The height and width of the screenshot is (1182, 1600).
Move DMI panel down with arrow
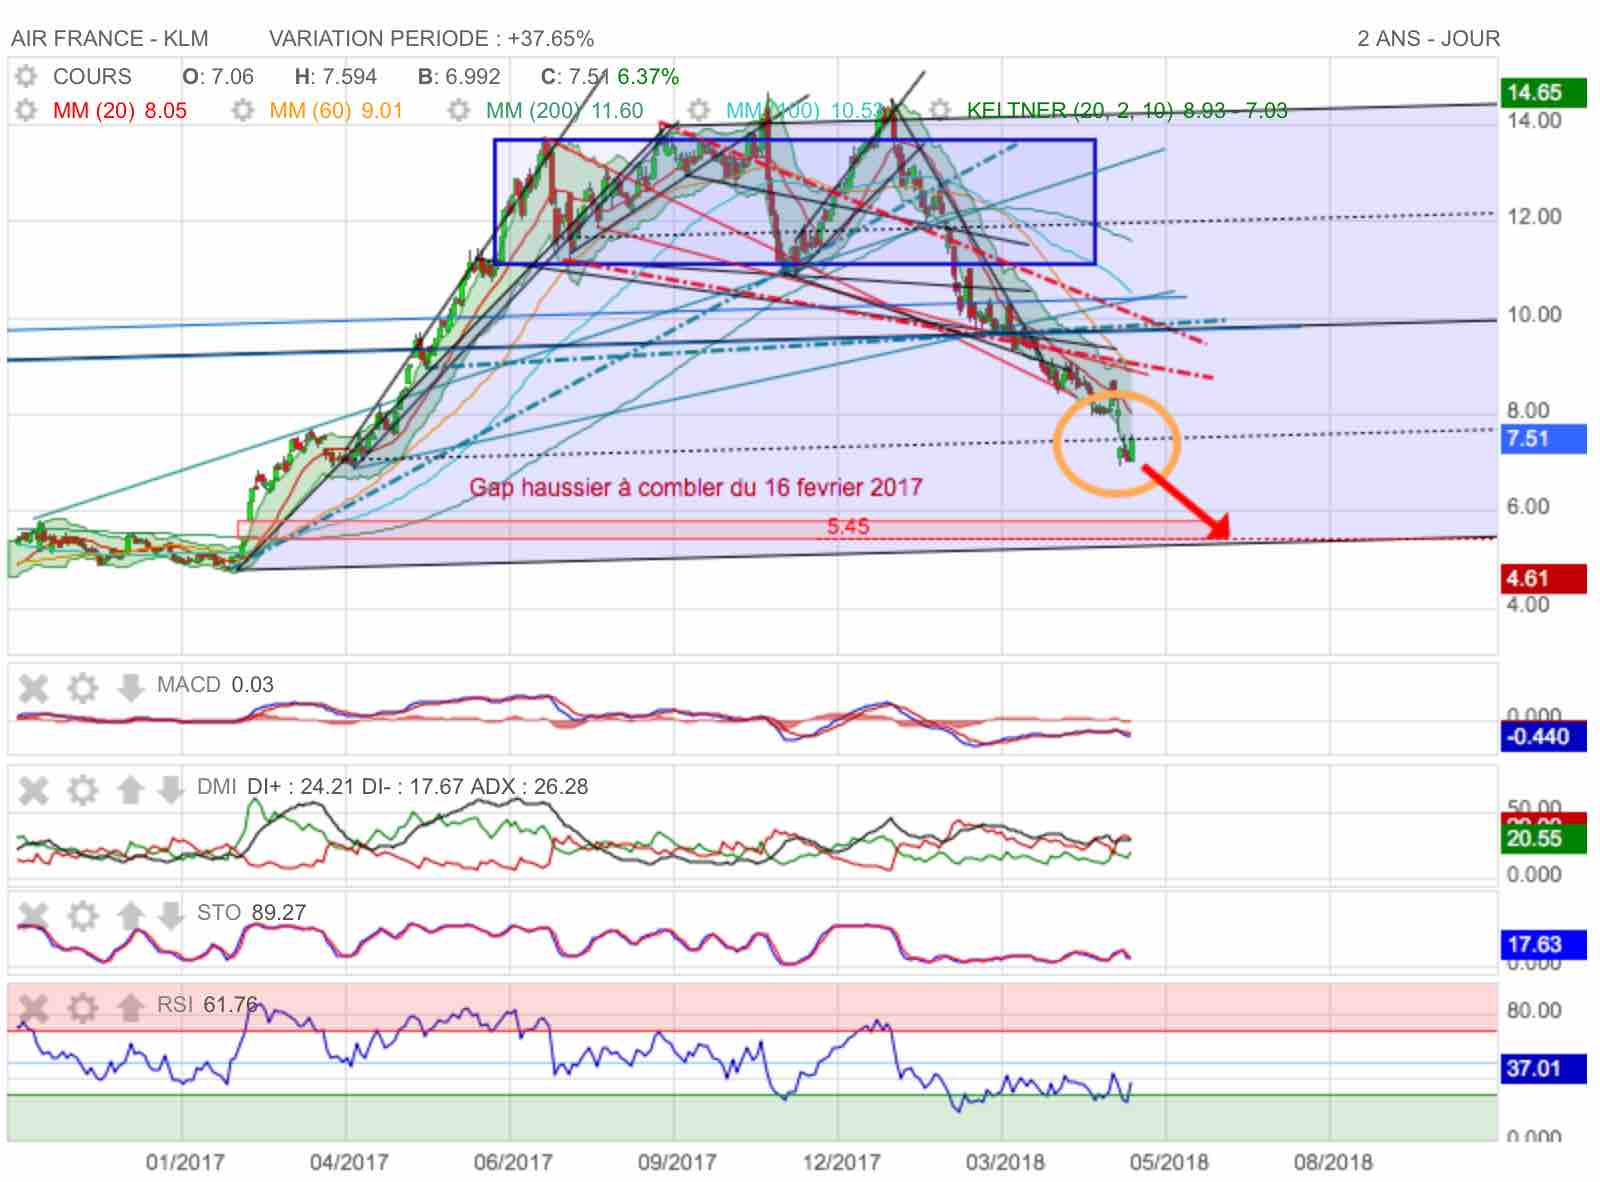click(171, 790)
